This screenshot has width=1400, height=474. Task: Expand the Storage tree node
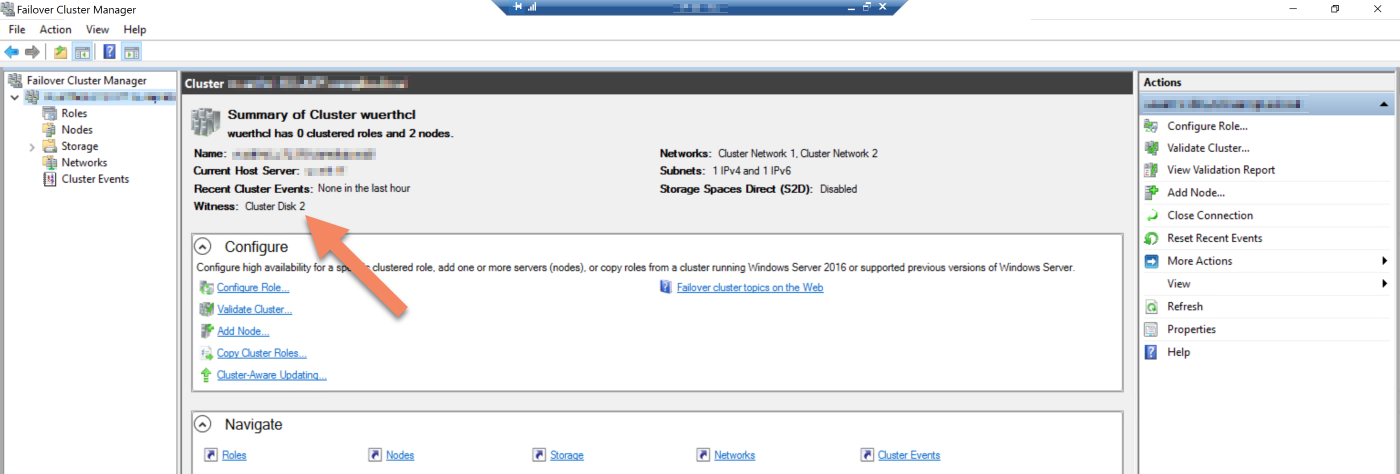coord(35,147)
